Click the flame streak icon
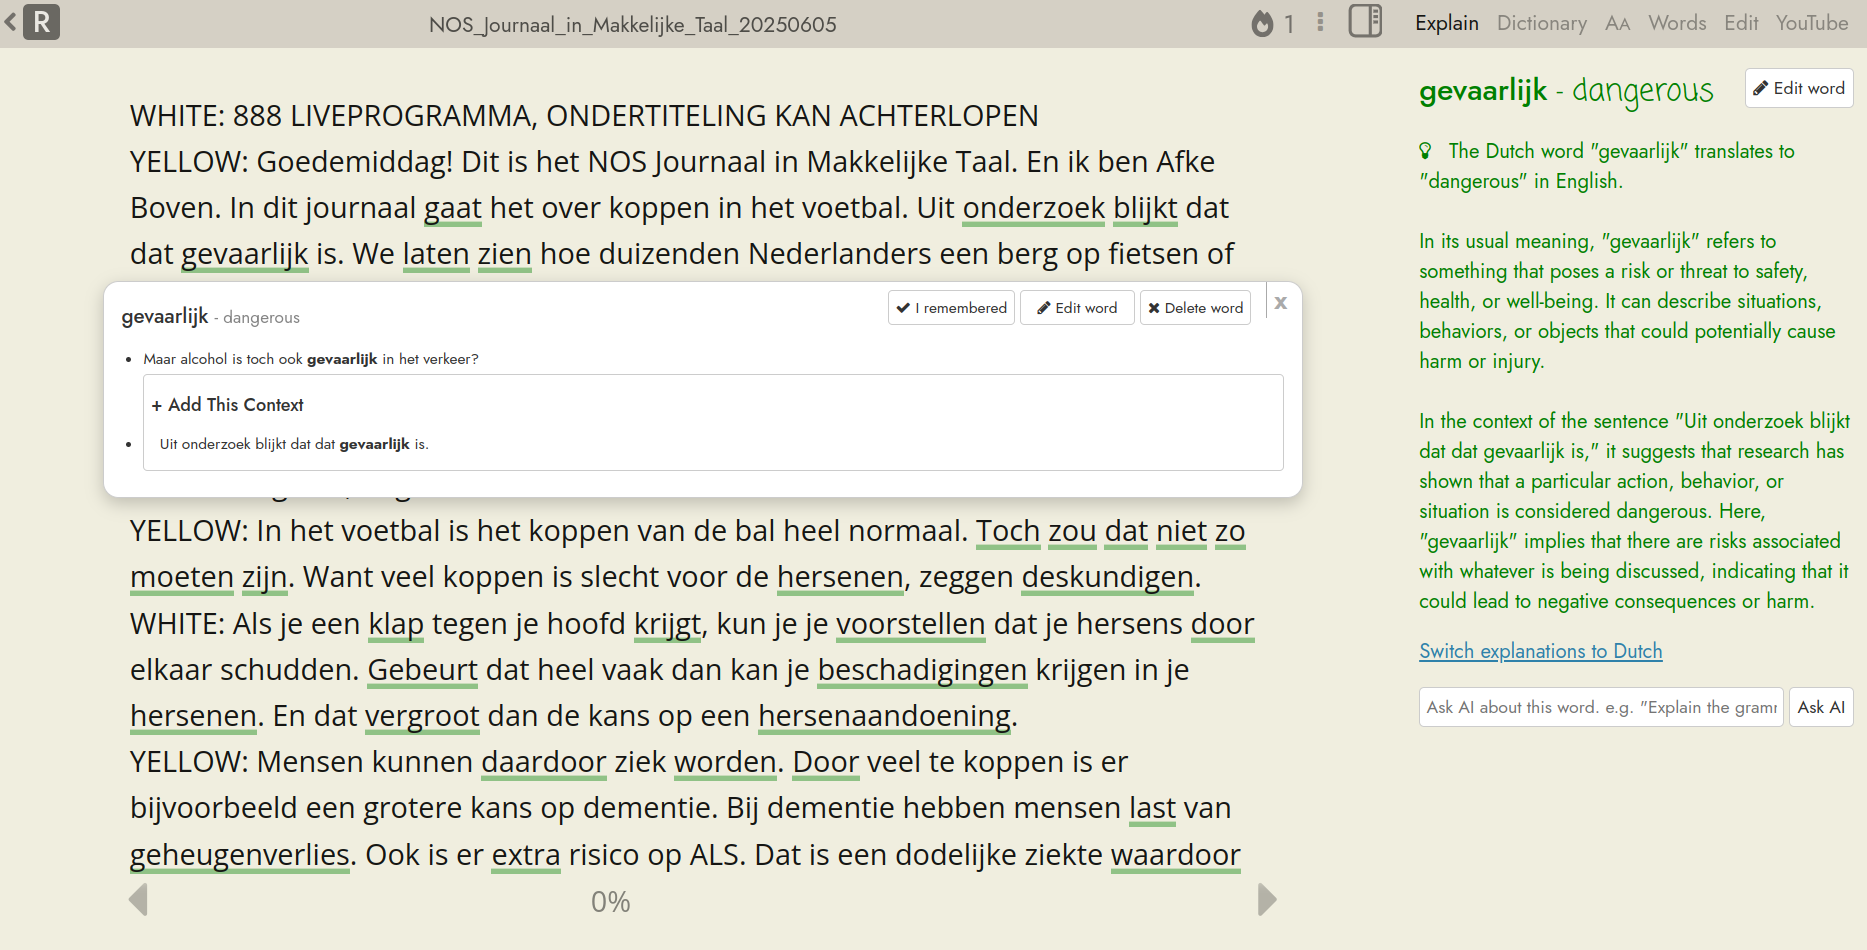 (1263, 23)
